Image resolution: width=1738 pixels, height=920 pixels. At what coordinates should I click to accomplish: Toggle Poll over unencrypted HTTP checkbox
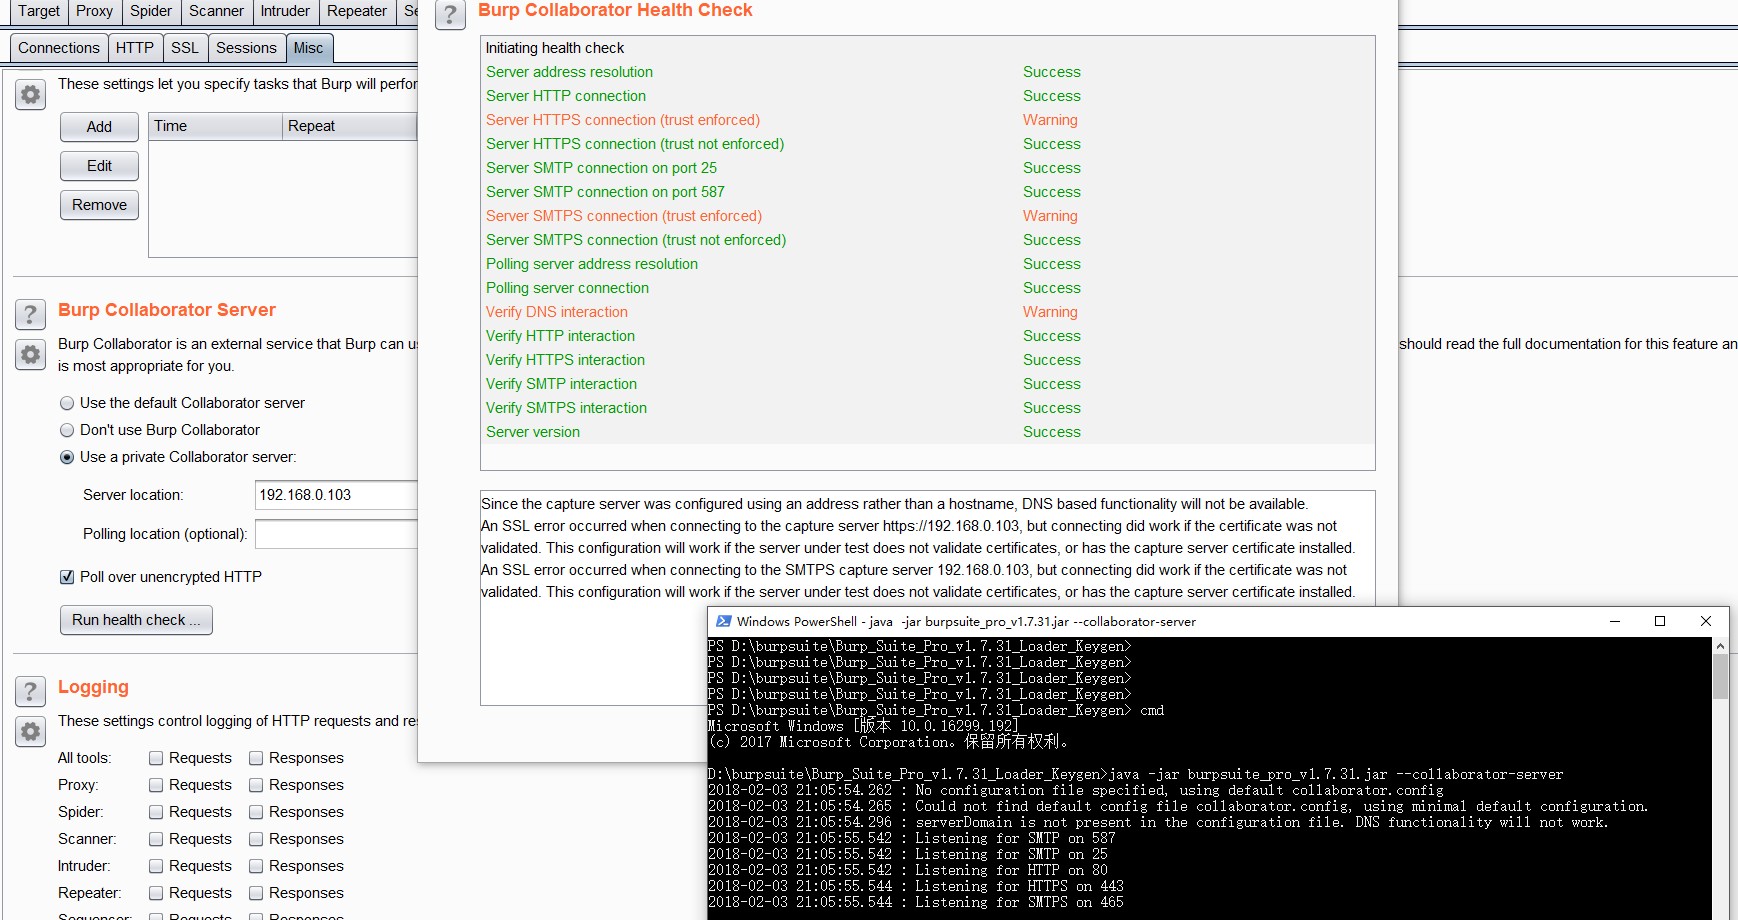[x=67, y=577]
